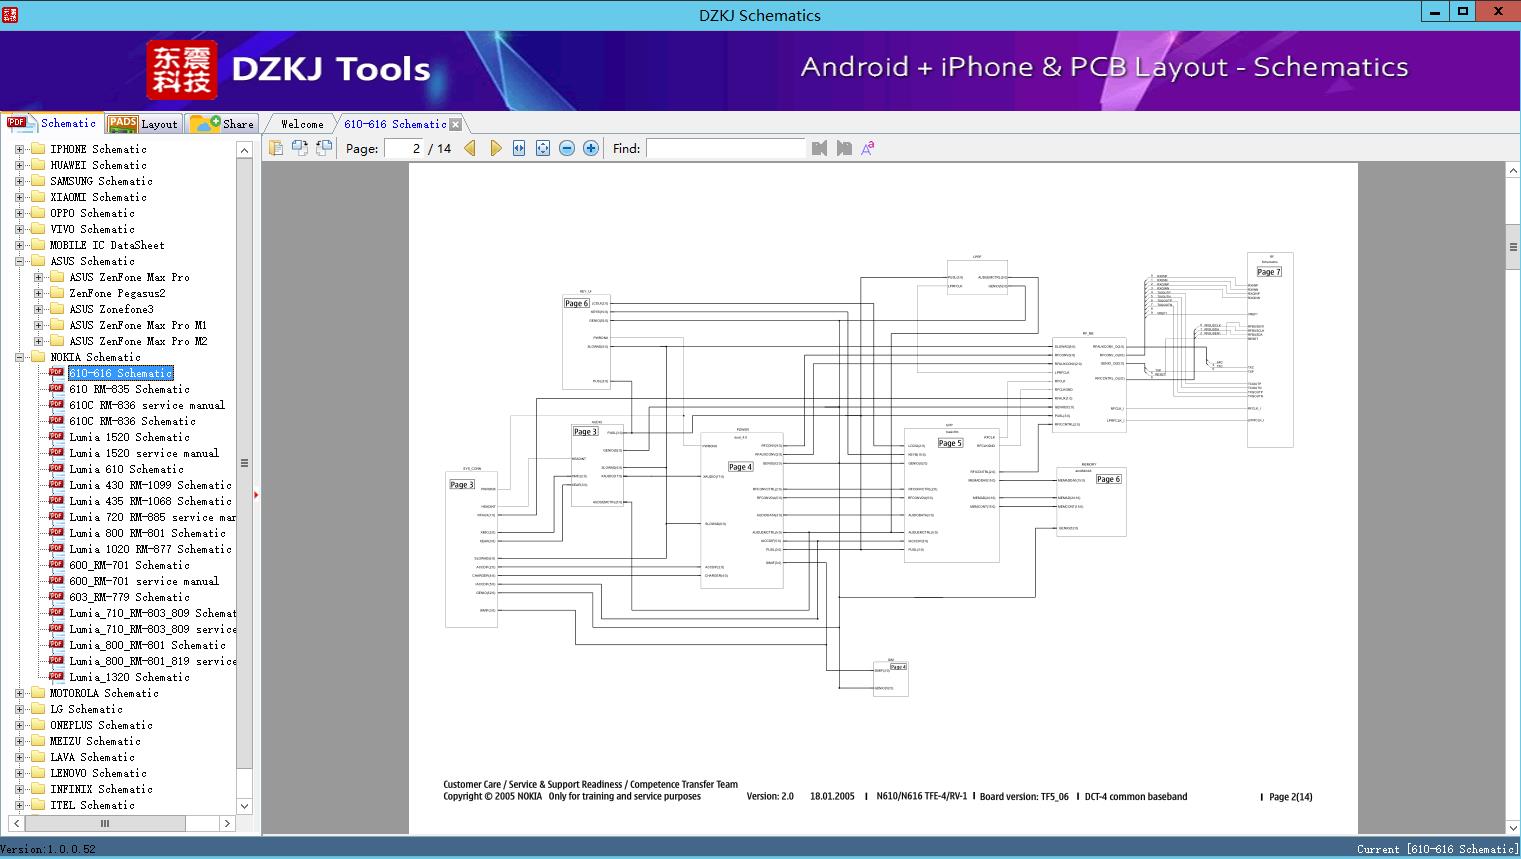Screen dimensions: 1521x859
Task: Open the Share tab
Action: (x=223, y=124)
